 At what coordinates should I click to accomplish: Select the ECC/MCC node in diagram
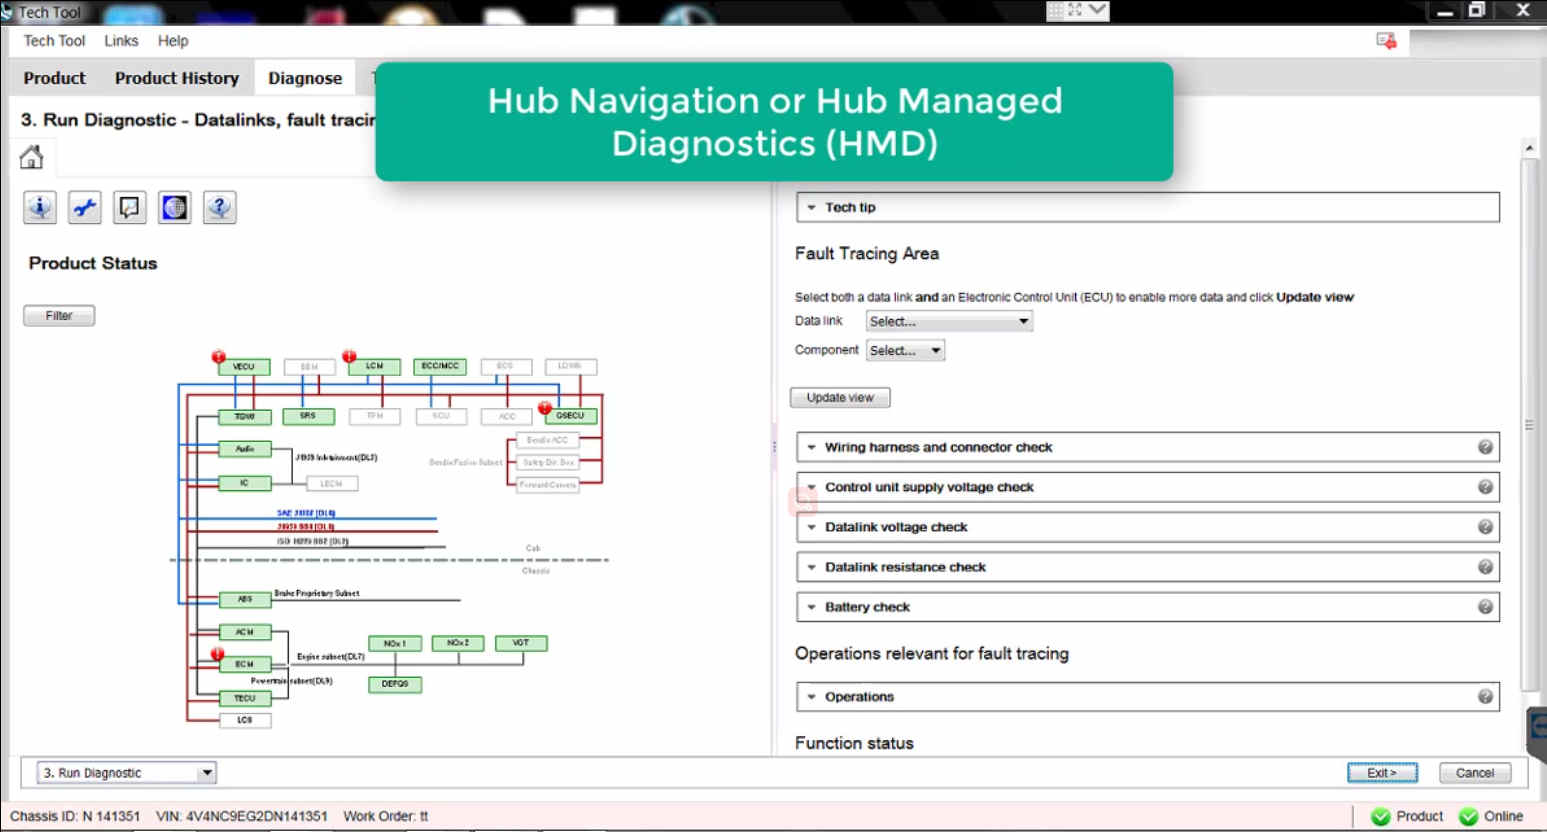click(440, 367)
